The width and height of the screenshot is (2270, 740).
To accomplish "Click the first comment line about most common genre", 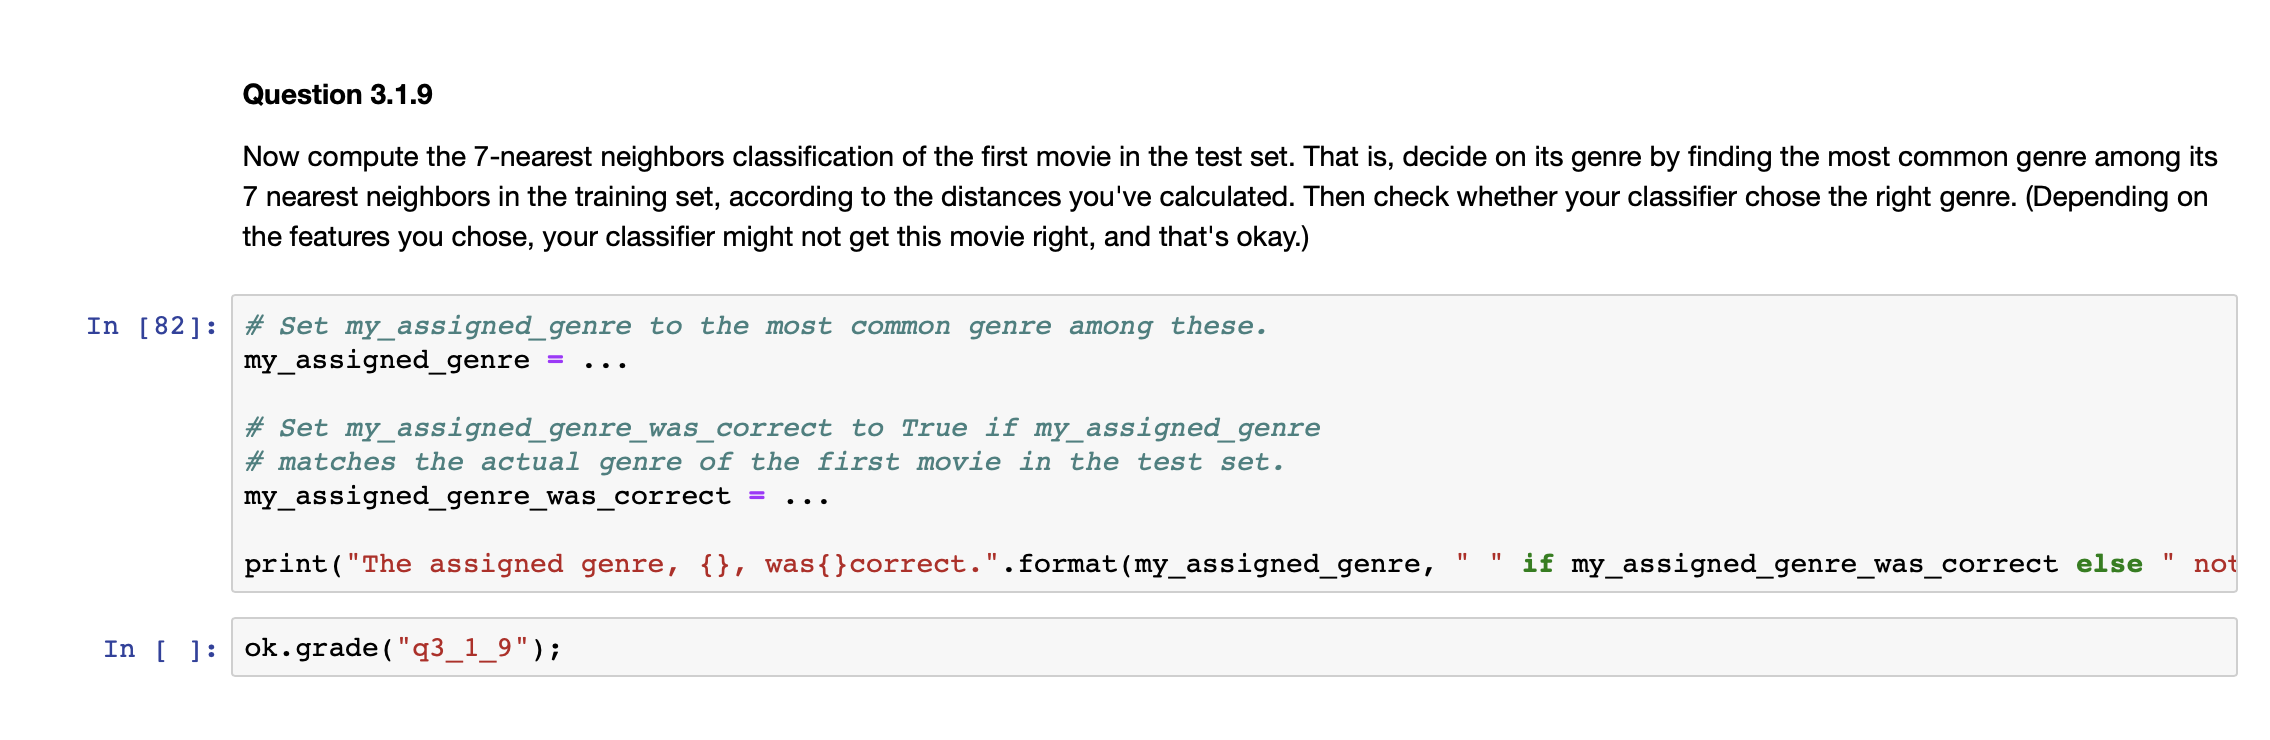I will [756, 327].
